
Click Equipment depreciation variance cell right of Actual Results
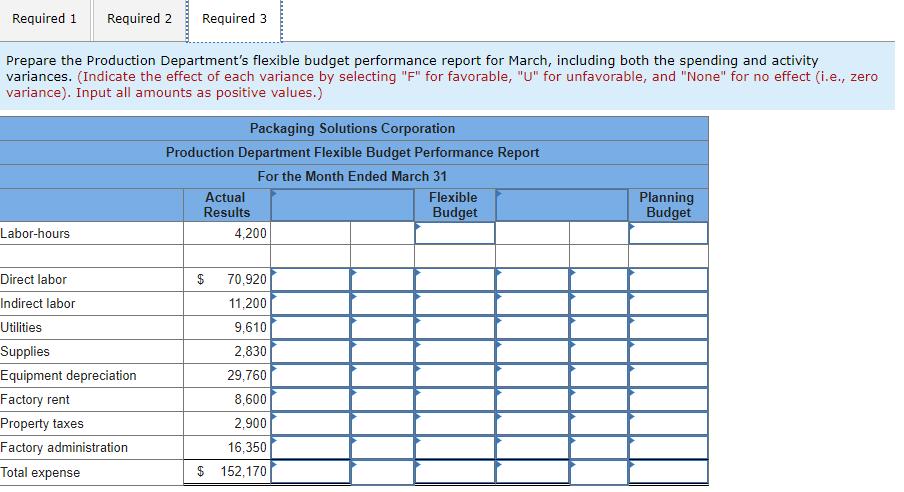pos(311,375)
